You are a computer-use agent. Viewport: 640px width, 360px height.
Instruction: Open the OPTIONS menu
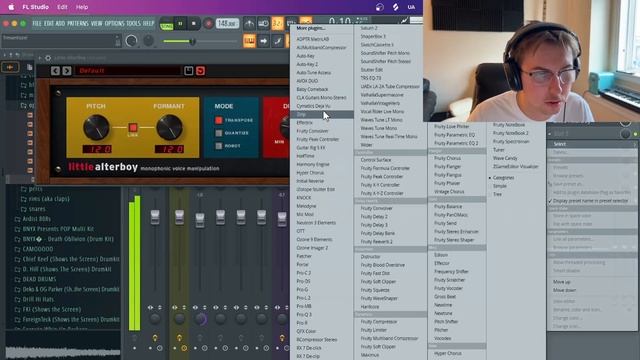point(114,24)
